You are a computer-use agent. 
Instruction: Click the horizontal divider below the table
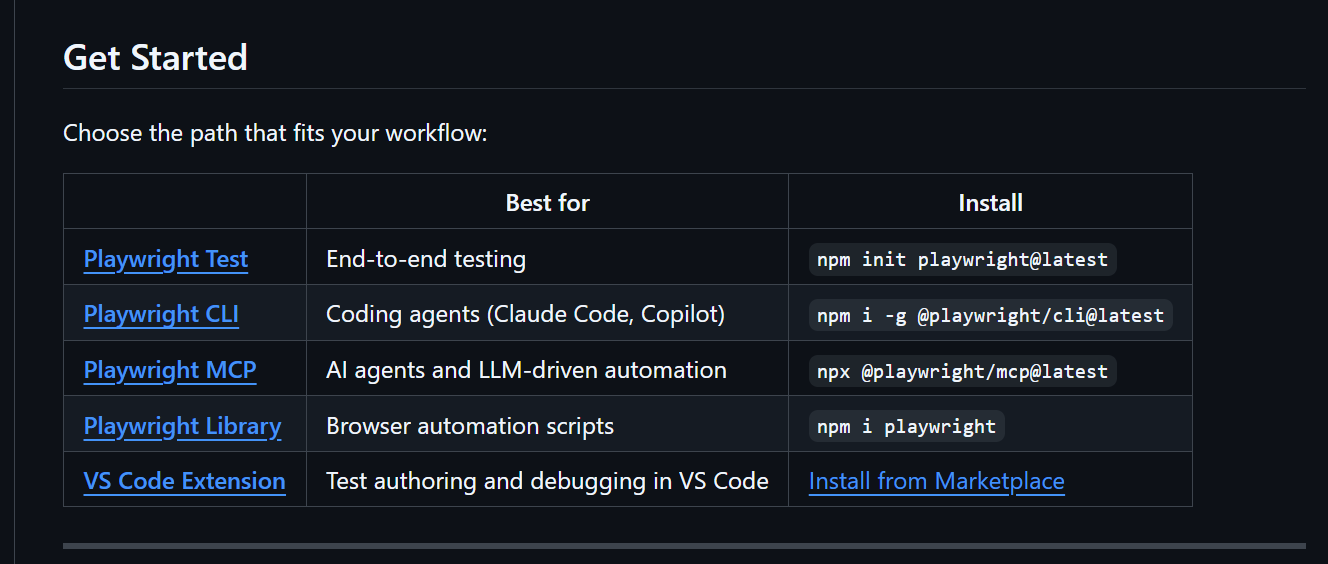pos(684,546)
